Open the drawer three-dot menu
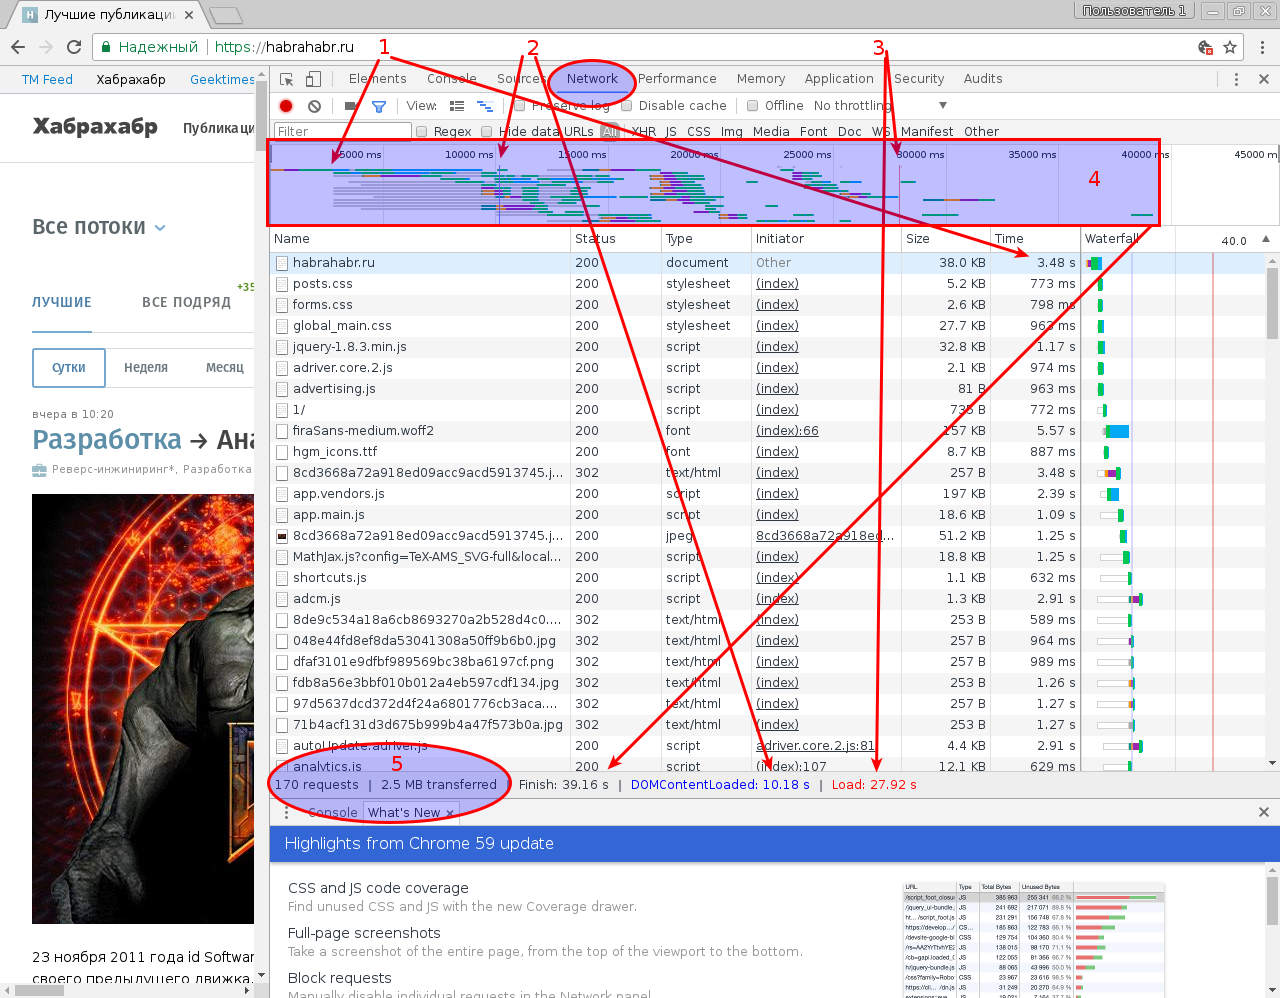 [x=286, y=812]
